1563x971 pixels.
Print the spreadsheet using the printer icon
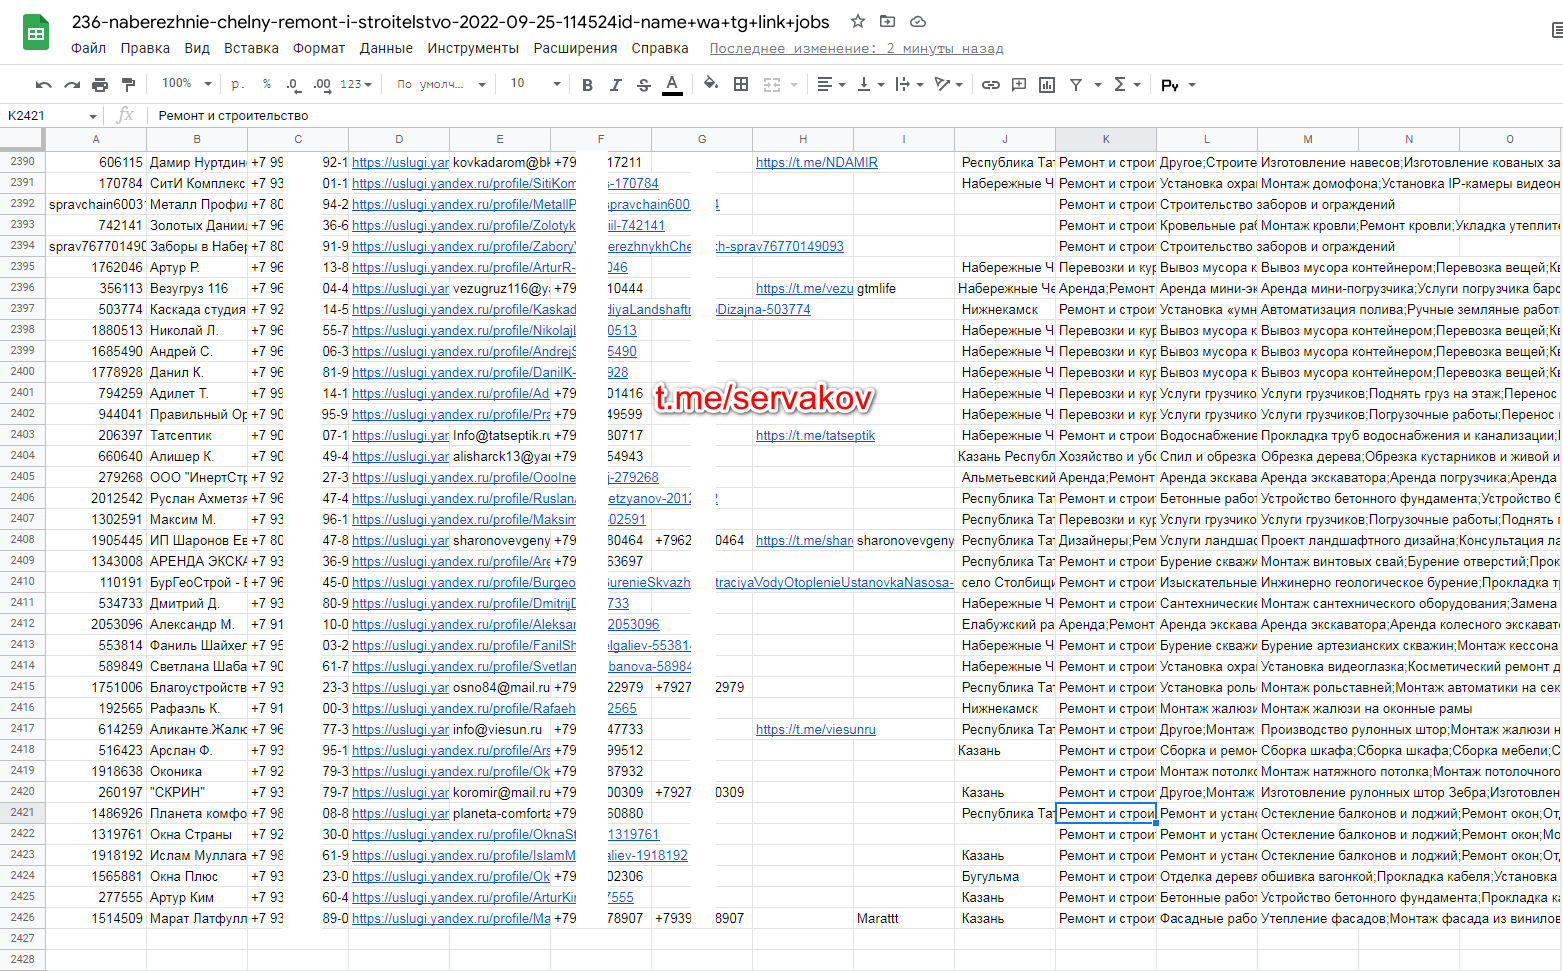point(100,85)
